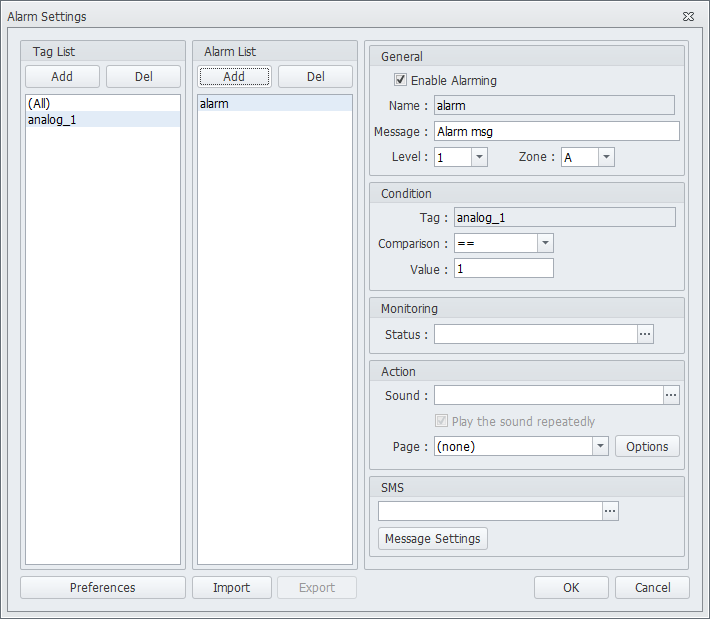Click the Import button
Screen dimensions: 710x619
pos(232,587)
